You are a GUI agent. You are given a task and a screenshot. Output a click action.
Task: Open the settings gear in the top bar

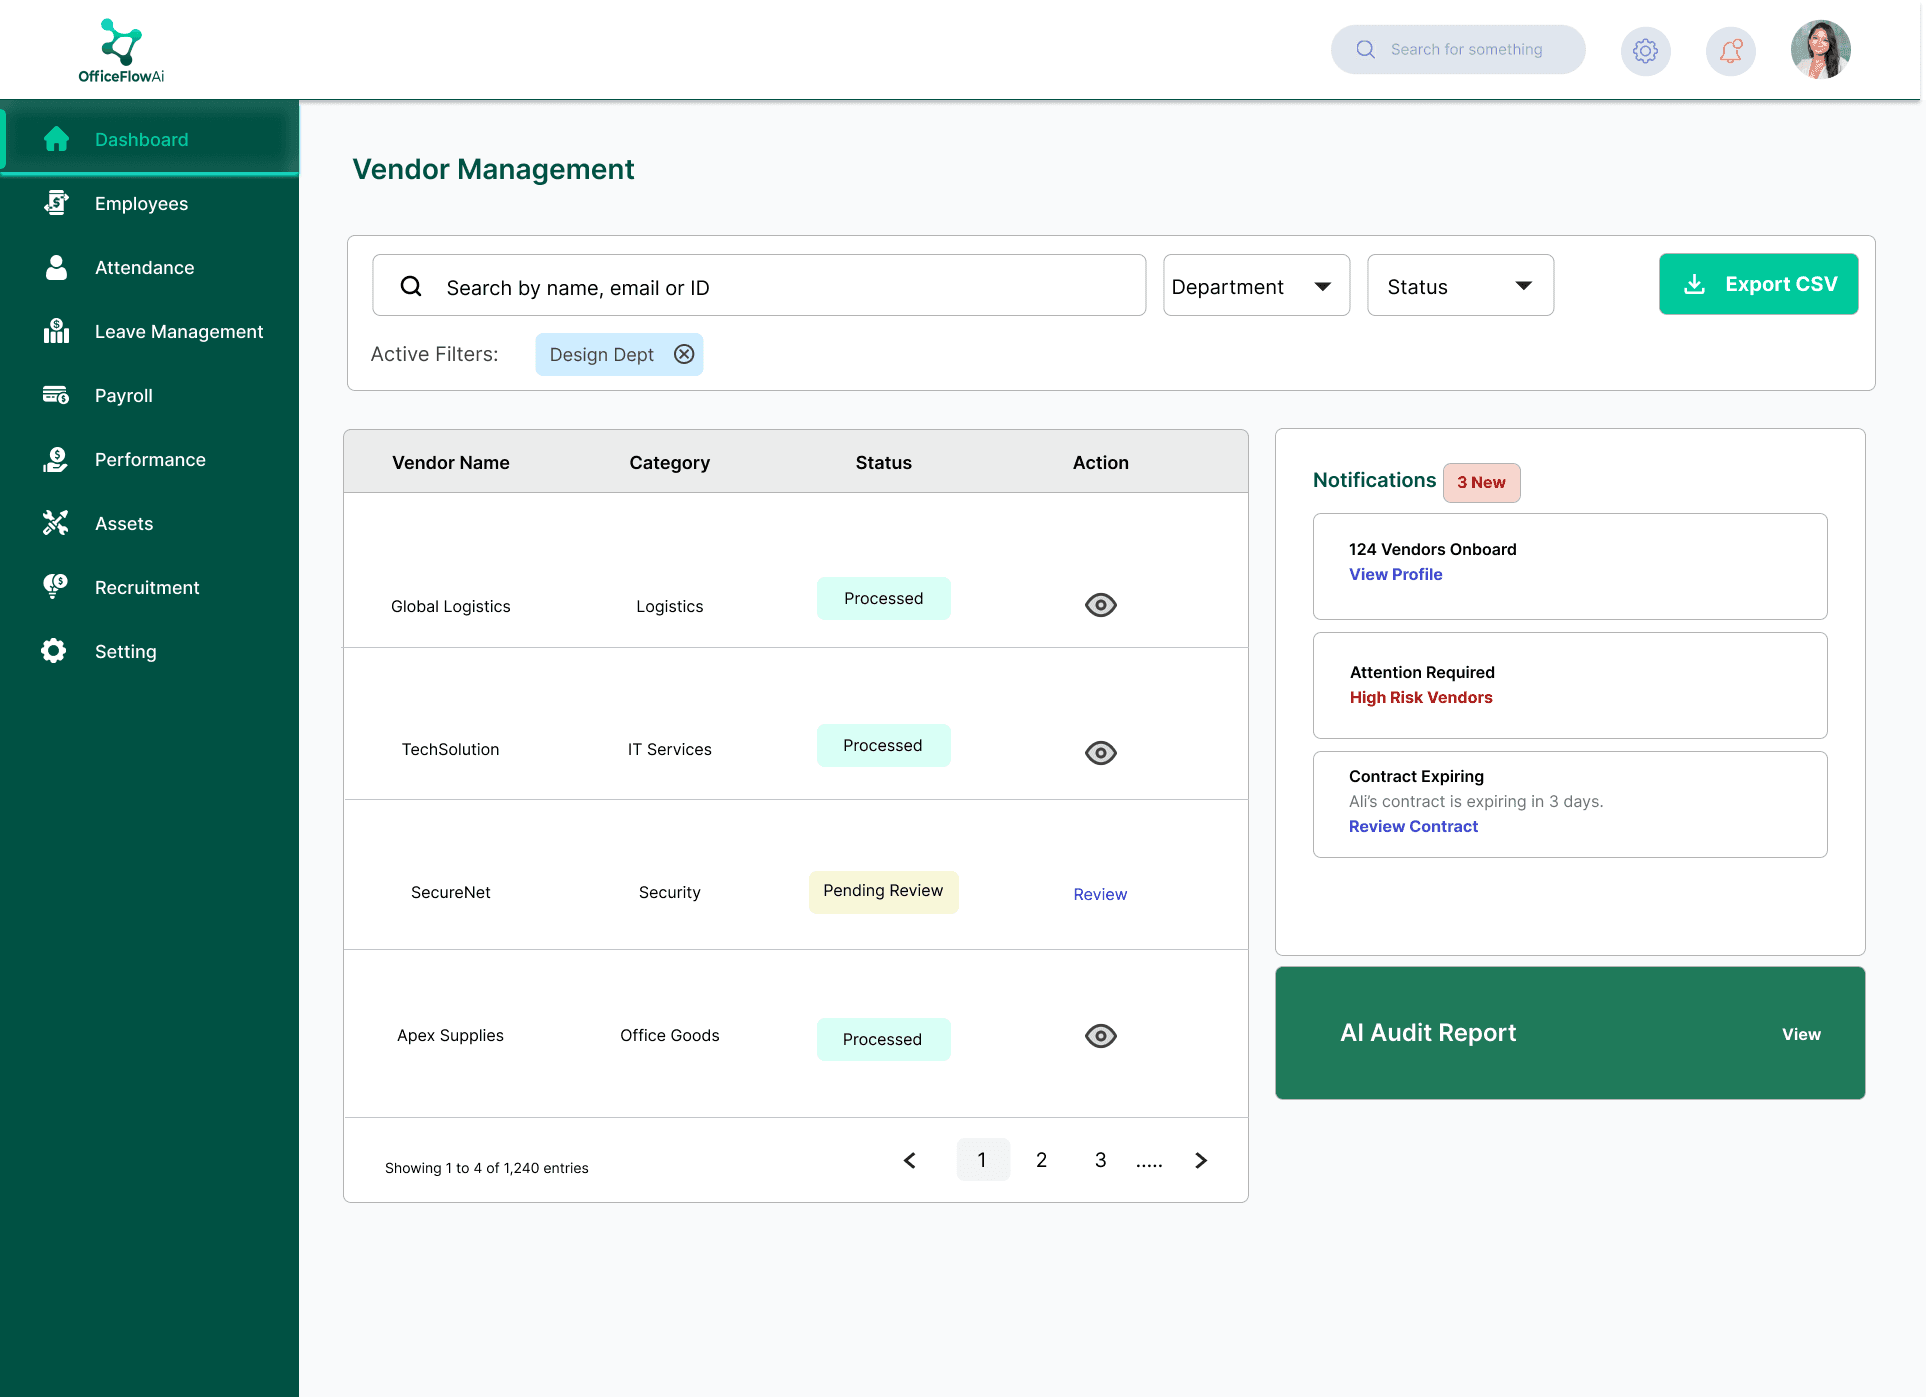(x=1645, y=49)
